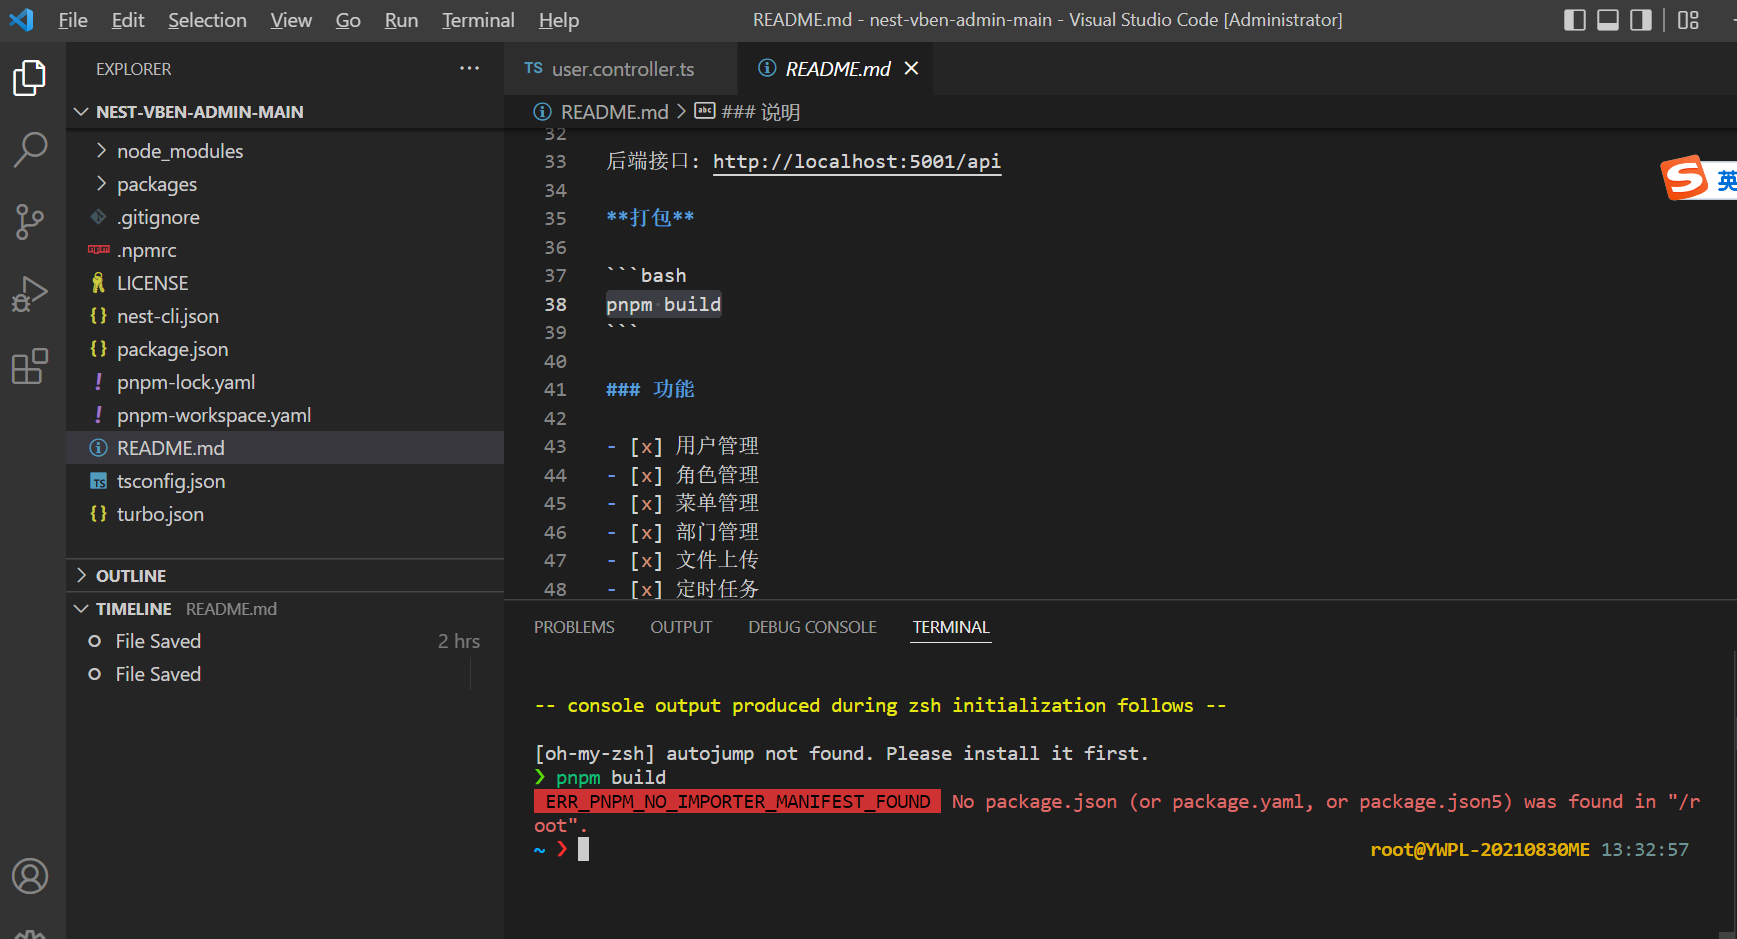
Task: Click the tsconfig.json TS icon
Action: point(98,481)
